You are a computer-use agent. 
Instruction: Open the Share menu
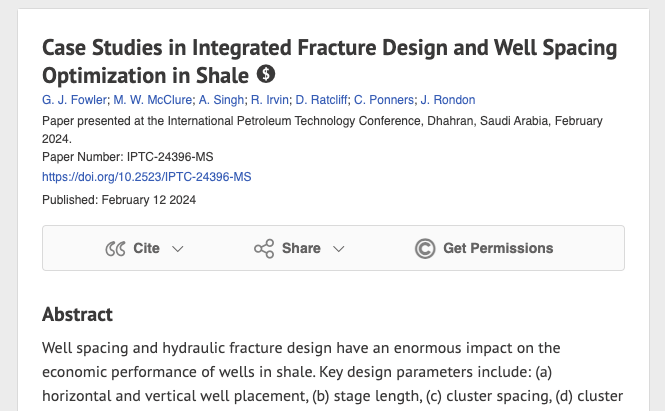click(x=300, y=248)
